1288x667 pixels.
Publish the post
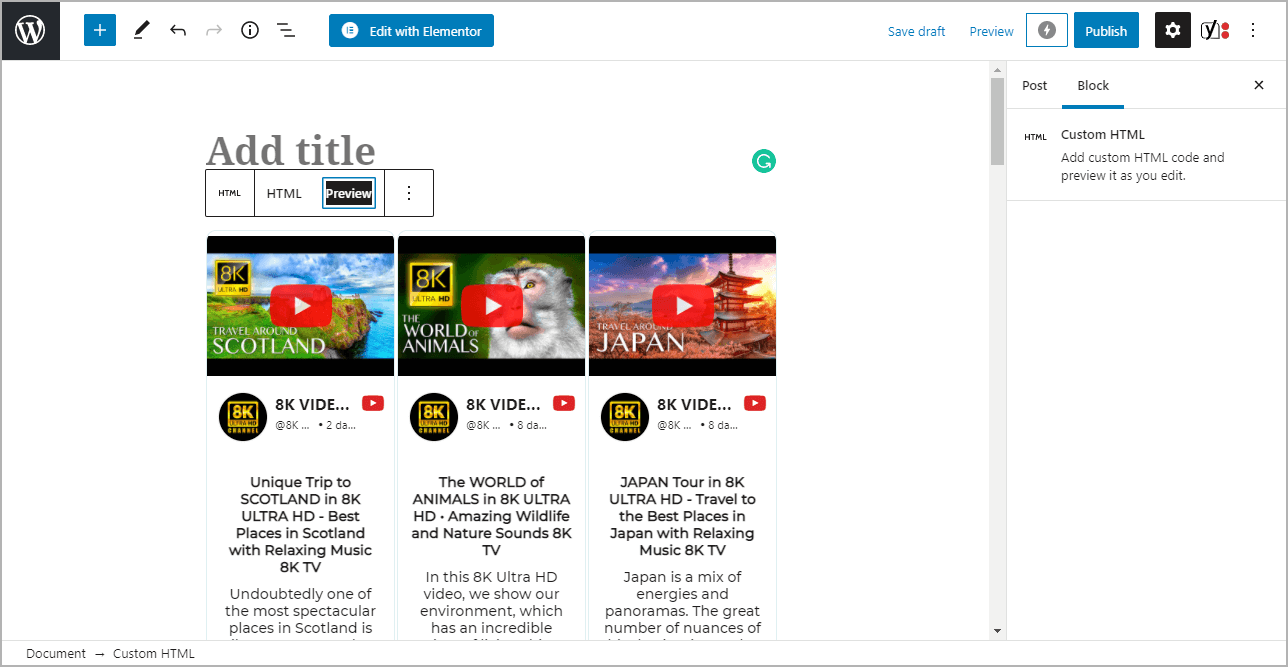pos(1106,30)
